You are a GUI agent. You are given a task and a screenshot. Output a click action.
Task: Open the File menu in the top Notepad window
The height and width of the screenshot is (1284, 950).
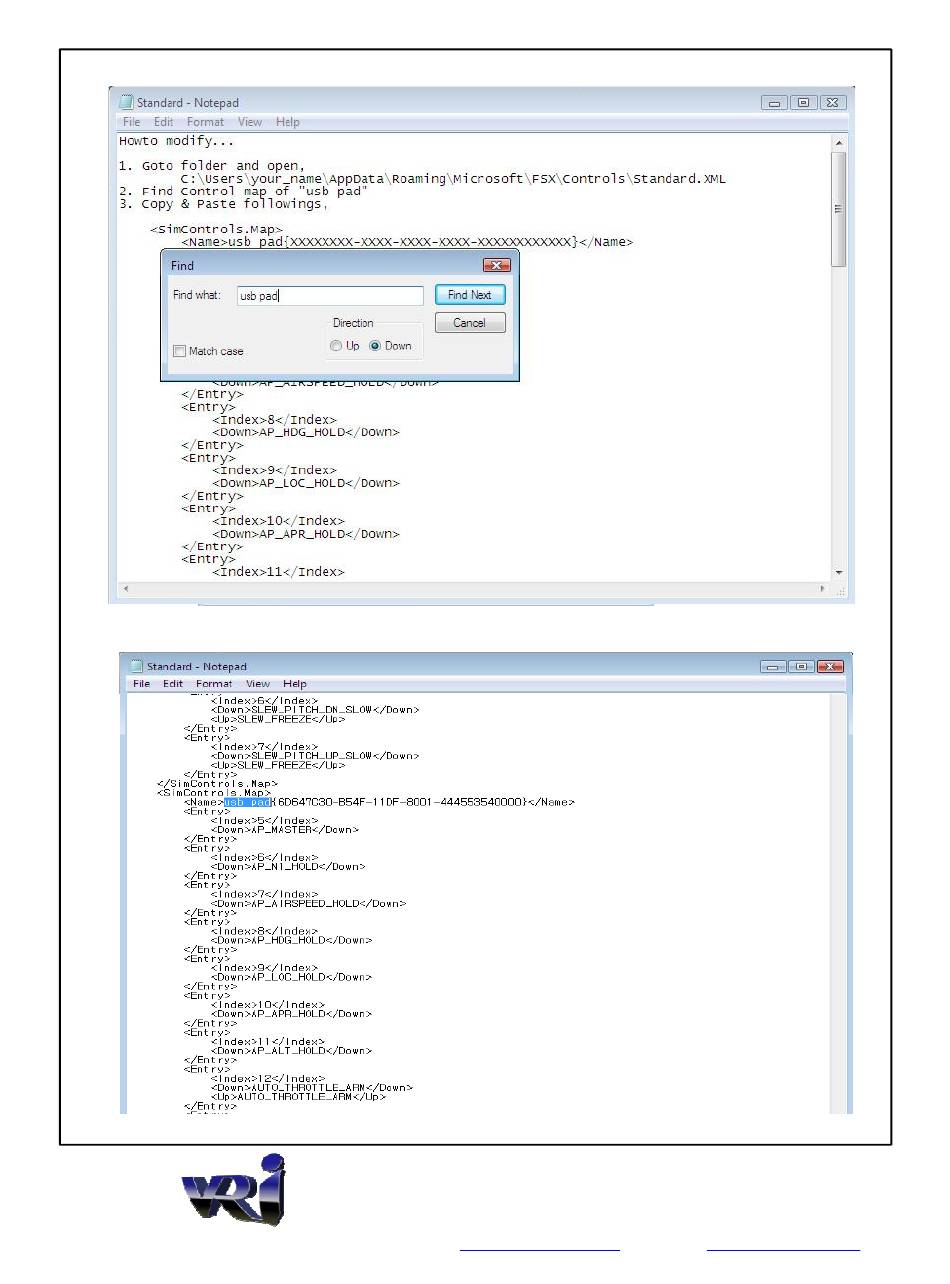131,122
